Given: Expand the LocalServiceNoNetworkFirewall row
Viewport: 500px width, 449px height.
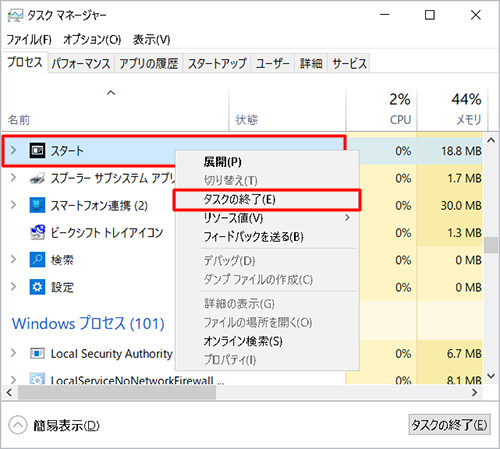Looking at the screenshot, I should pos(13,380).
